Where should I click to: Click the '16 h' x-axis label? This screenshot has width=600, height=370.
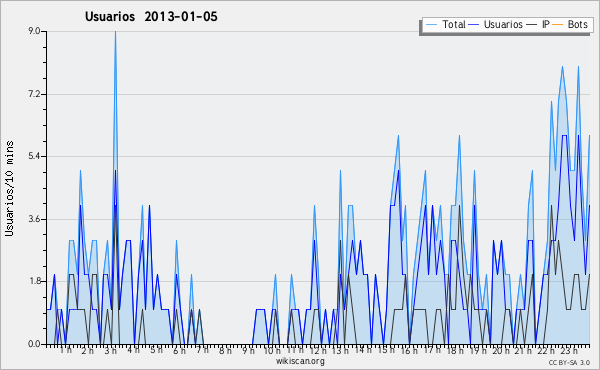(x=409, y=350)
